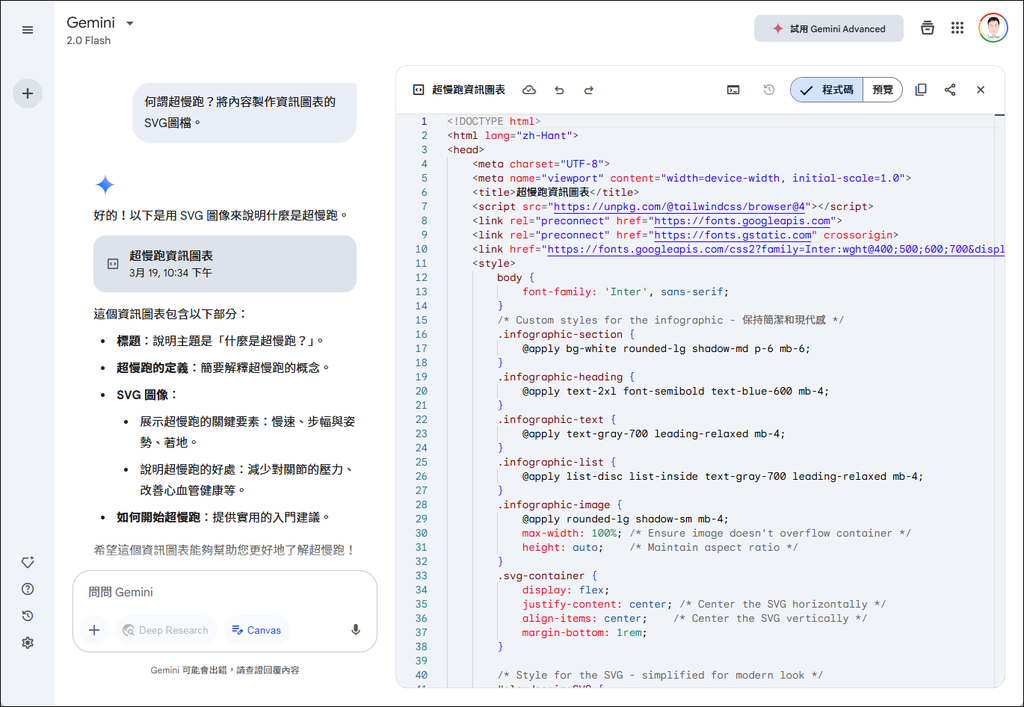Click the Gemini sparkle response icon

click(105, 185)
